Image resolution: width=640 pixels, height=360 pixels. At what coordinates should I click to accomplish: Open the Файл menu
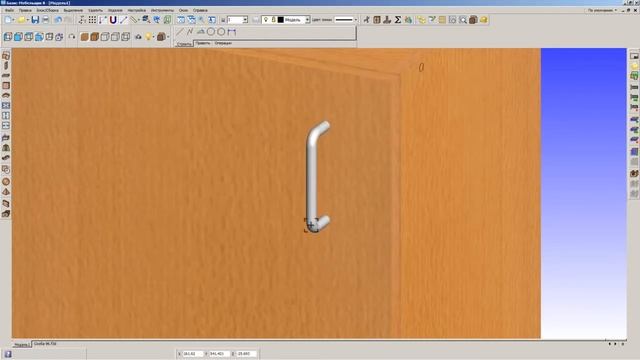(x=9, y=10)
